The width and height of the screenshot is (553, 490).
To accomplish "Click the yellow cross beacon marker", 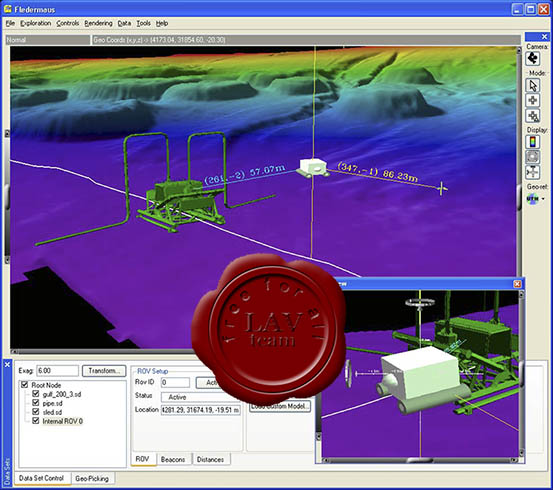I will click(x=442, y=189).
